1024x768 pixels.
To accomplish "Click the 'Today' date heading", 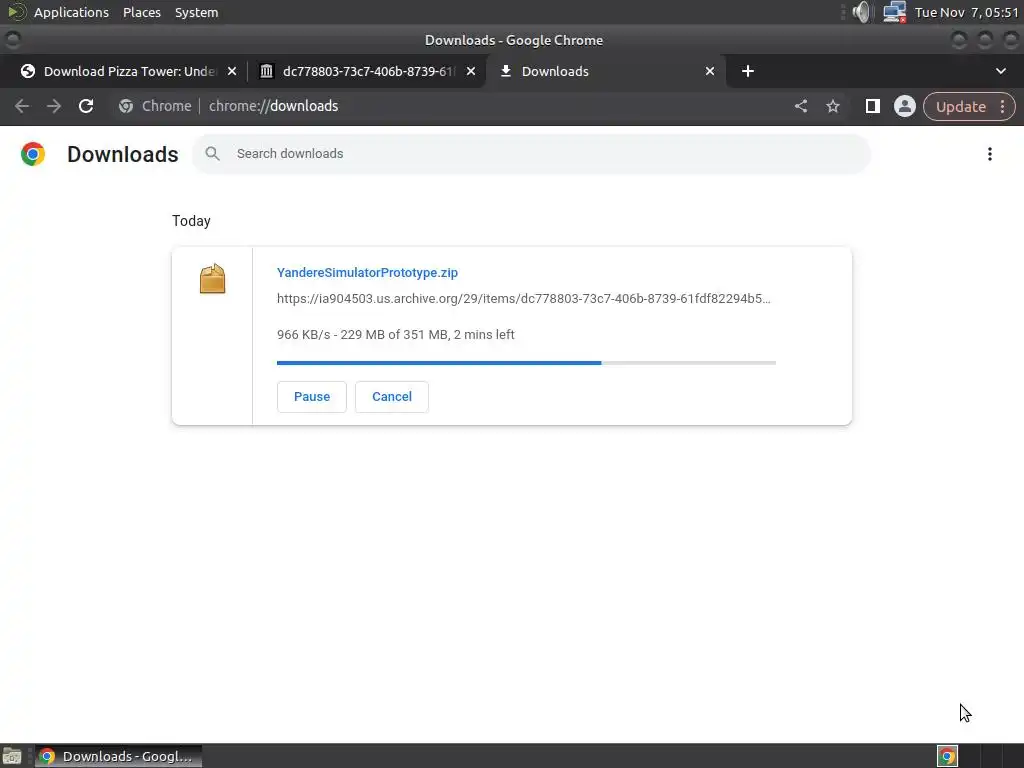I will [x=191, y=221].
